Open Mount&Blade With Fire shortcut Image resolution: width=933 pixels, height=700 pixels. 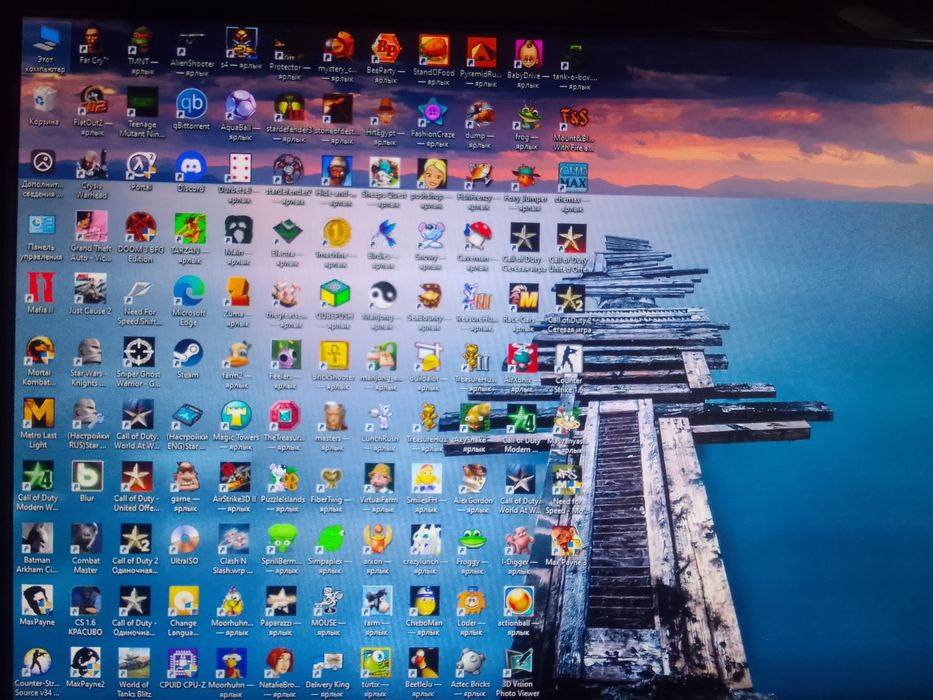[573, 117]
